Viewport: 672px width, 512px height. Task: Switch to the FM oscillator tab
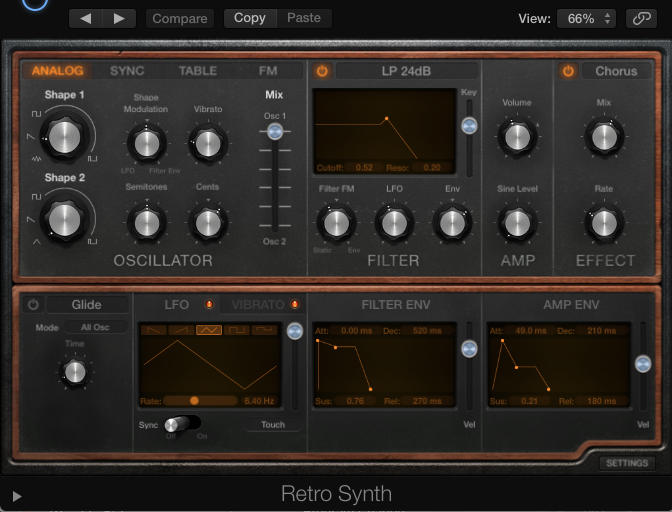pos(268,71)
